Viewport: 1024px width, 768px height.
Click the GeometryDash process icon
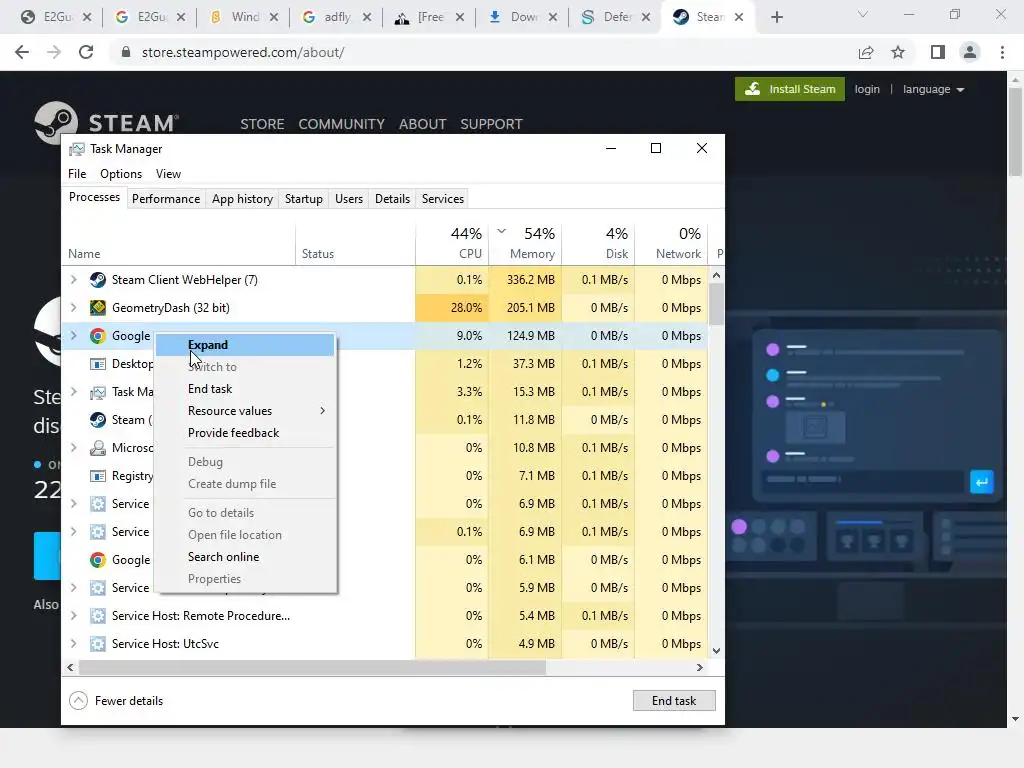click(98, 308)
